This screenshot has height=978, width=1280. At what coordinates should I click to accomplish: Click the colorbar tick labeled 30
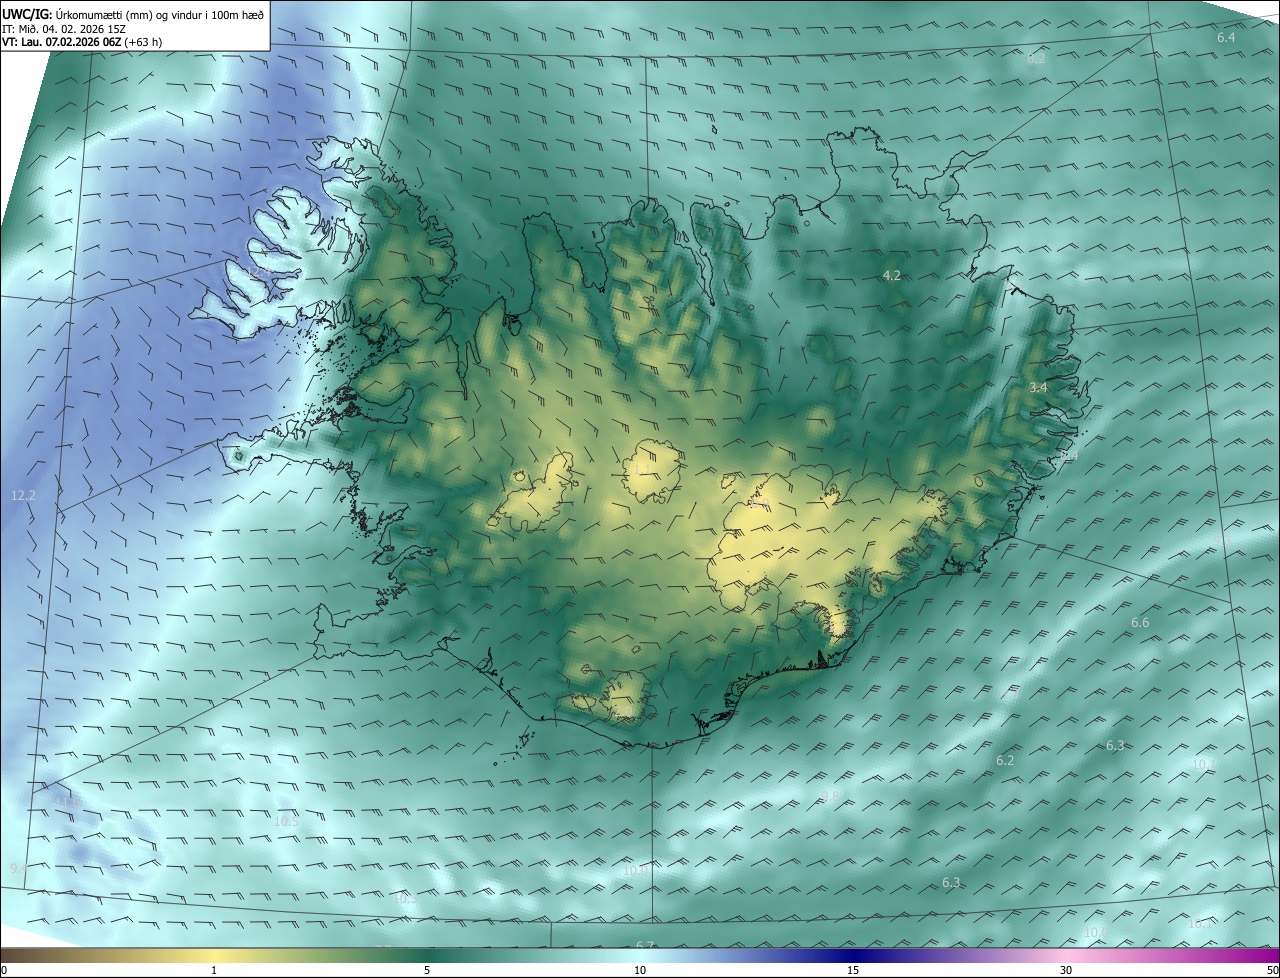tap(1066, 970)
